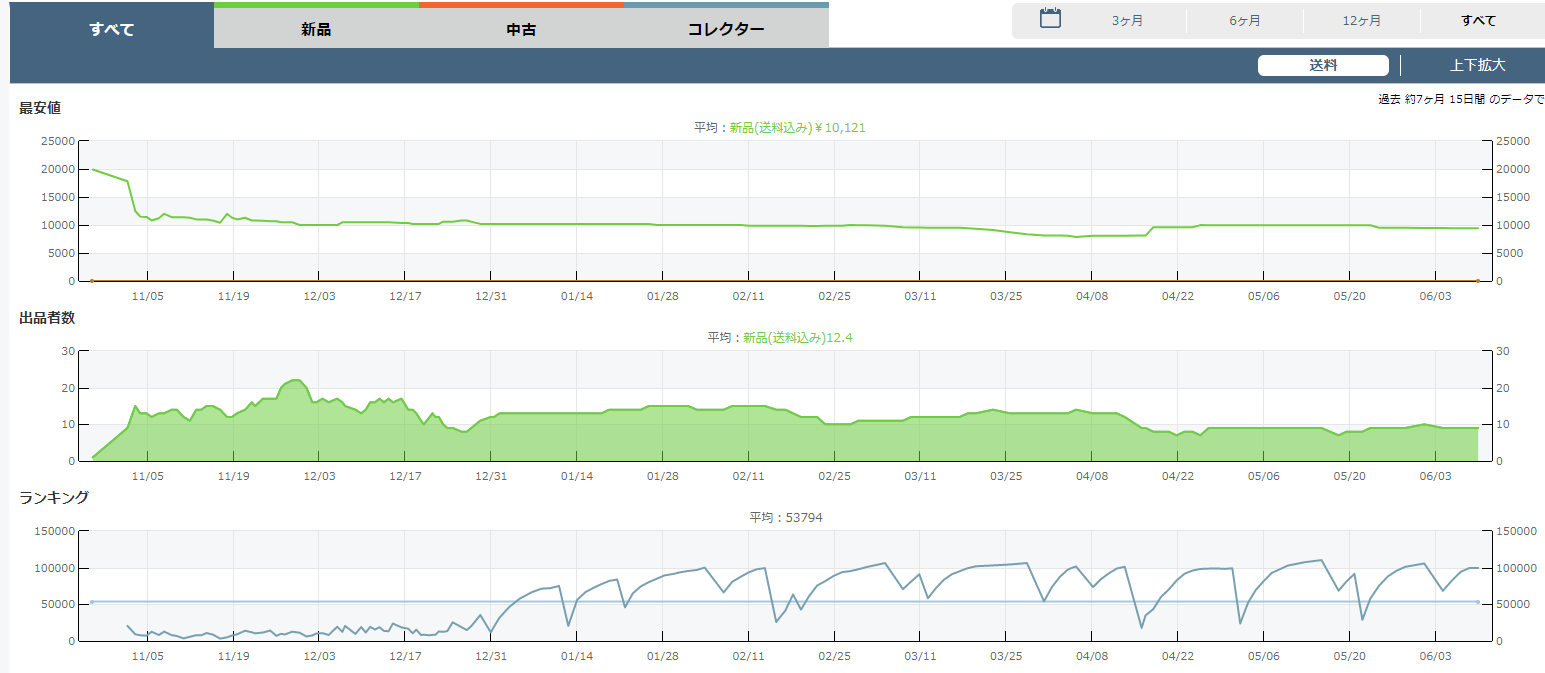Click the ランキング chart heading
The image size is (1545, 673).
54,497
